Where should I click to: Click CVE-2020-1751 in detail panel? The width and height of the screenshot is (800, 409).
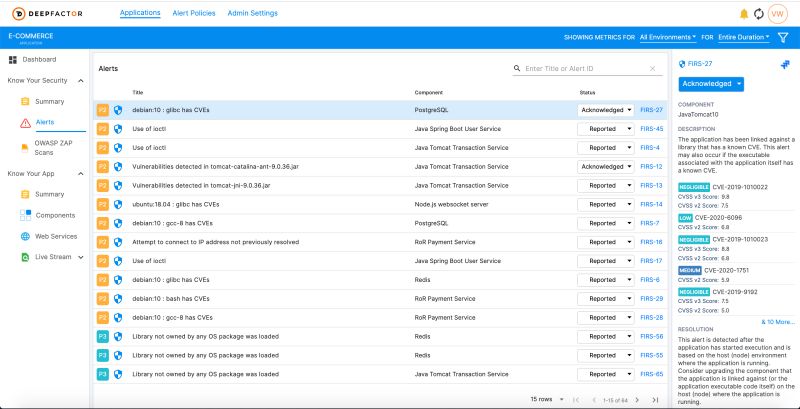click(727, 270)
